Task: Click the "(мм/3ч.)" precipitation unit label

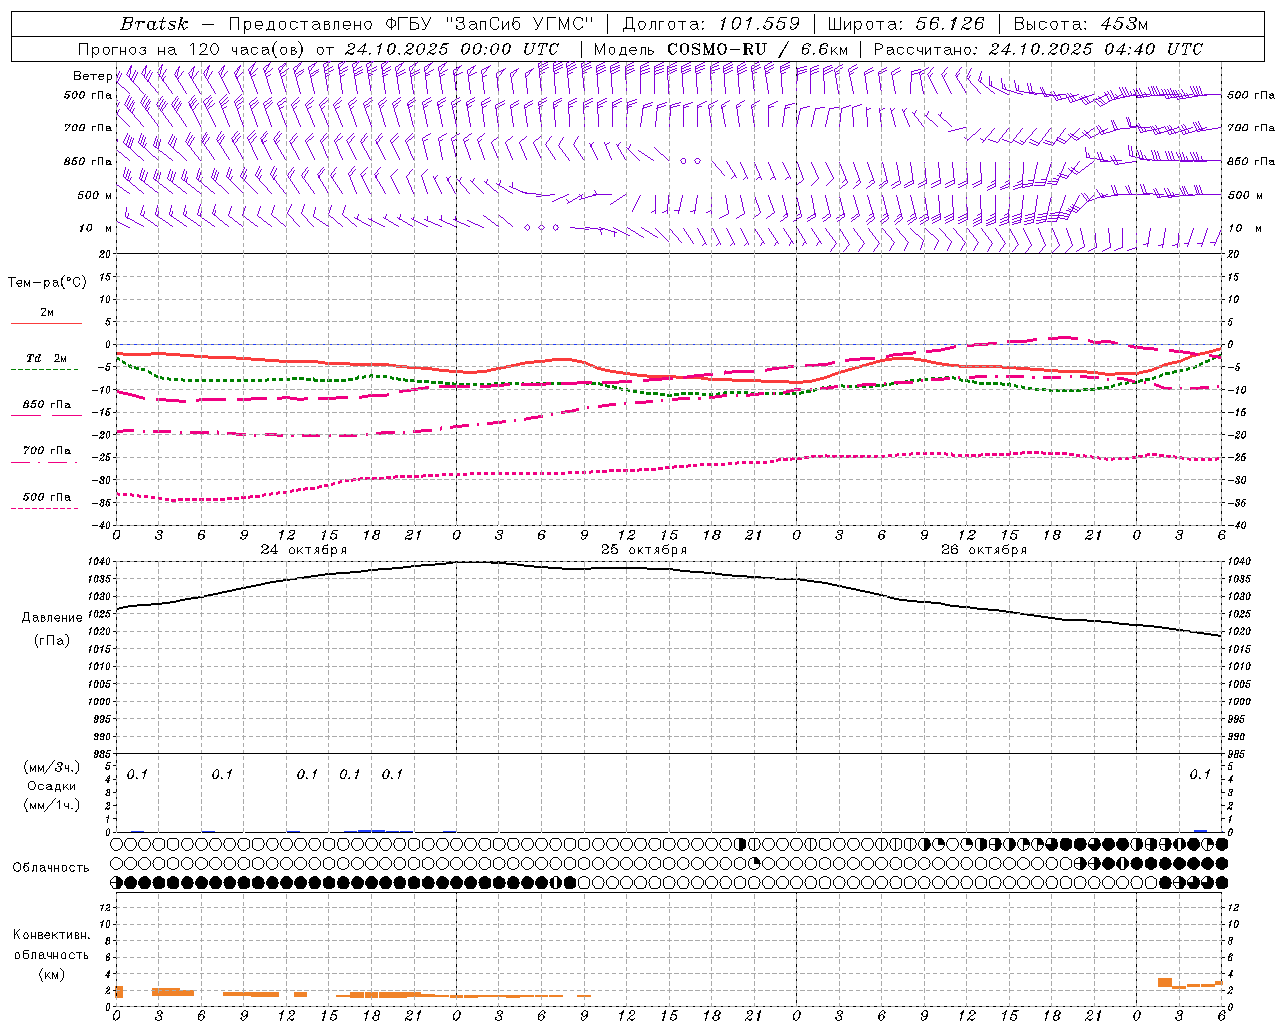Action: pos(52,767)
